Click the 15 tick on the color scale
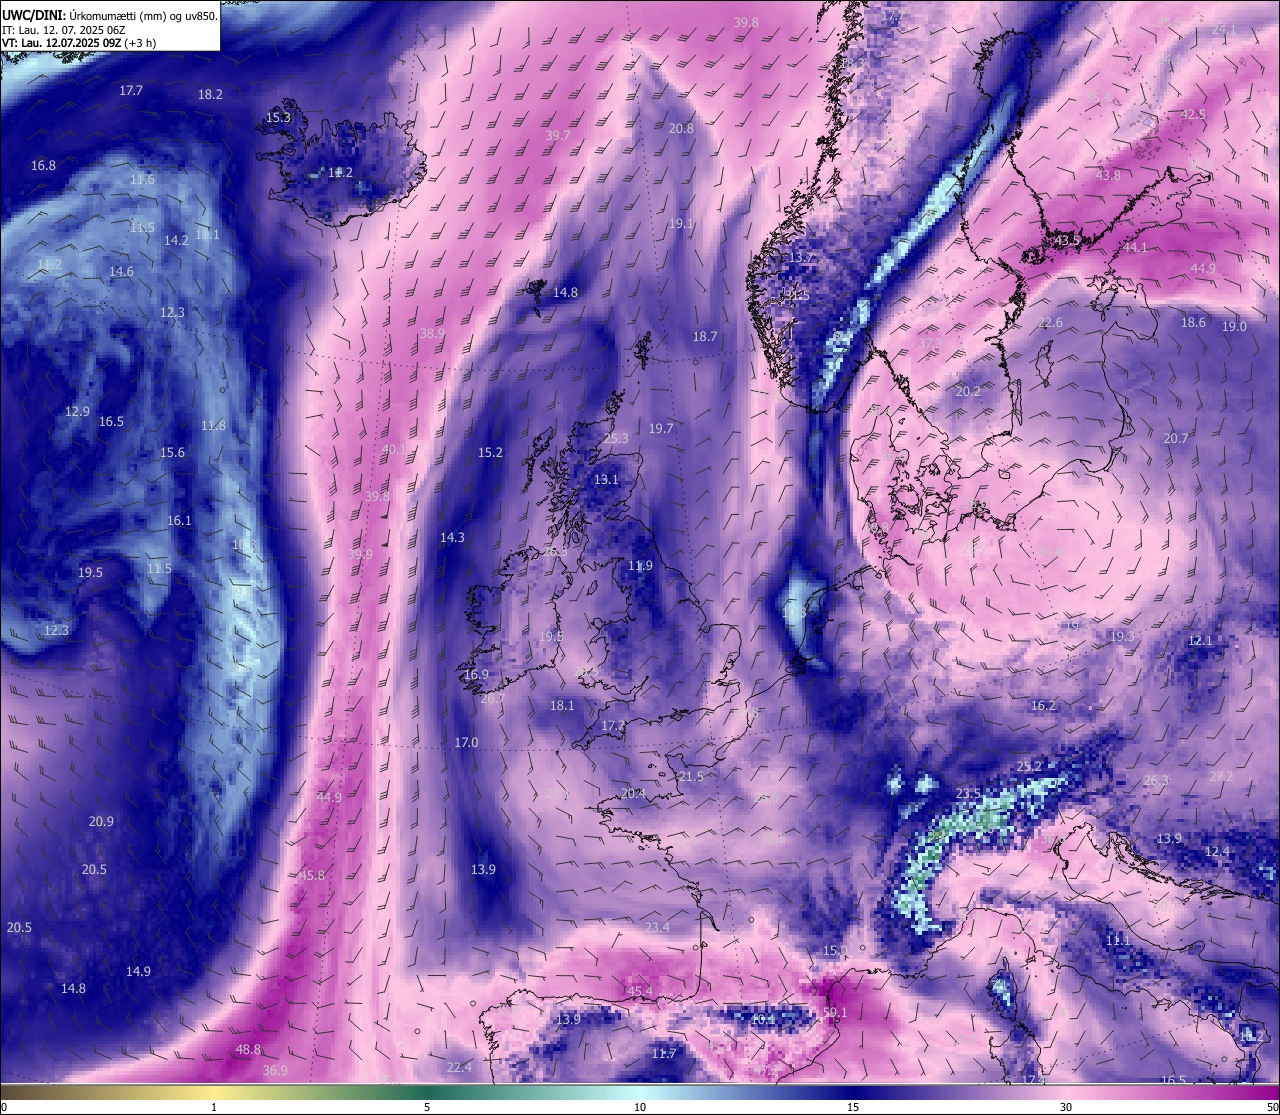The image size is (1280, 1115). click(x=853, y=1107)
